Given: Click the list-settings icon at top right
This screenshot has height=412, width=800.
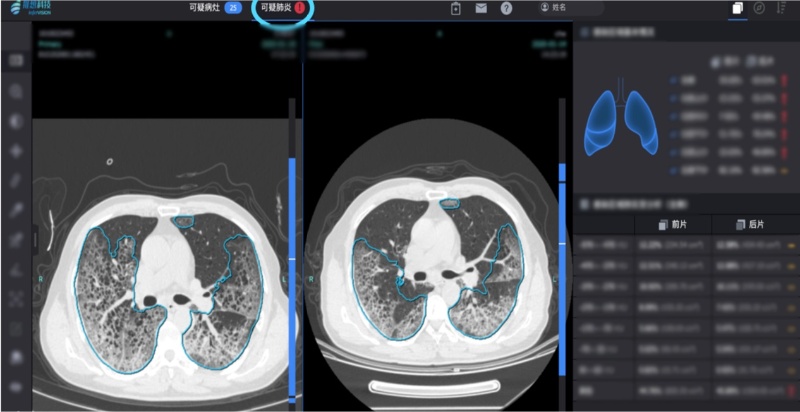Looking at the screenshot, I should point(782,8).
